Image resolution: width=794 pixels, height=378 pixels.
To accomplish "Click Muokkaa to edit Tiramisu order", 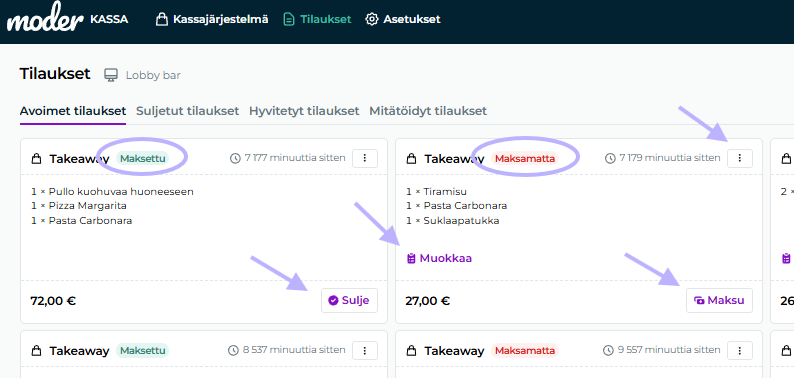I will pos(440,258).
